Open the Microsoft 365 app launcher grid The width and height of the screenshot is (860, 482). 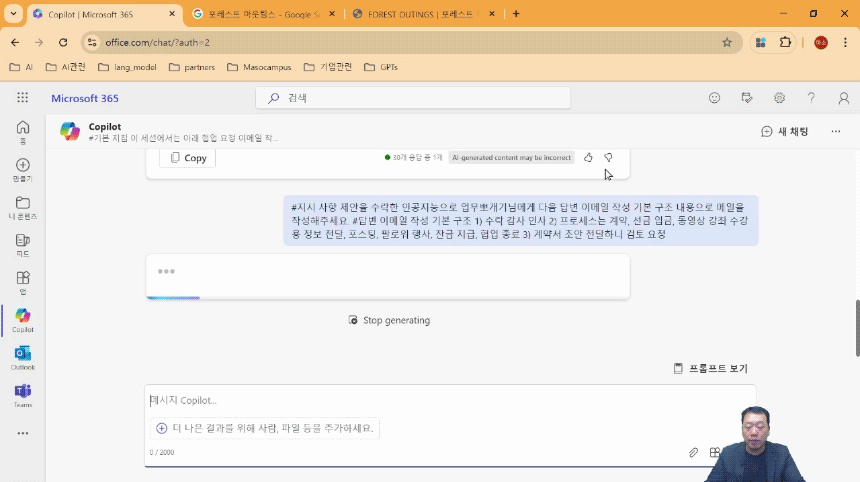22,98
